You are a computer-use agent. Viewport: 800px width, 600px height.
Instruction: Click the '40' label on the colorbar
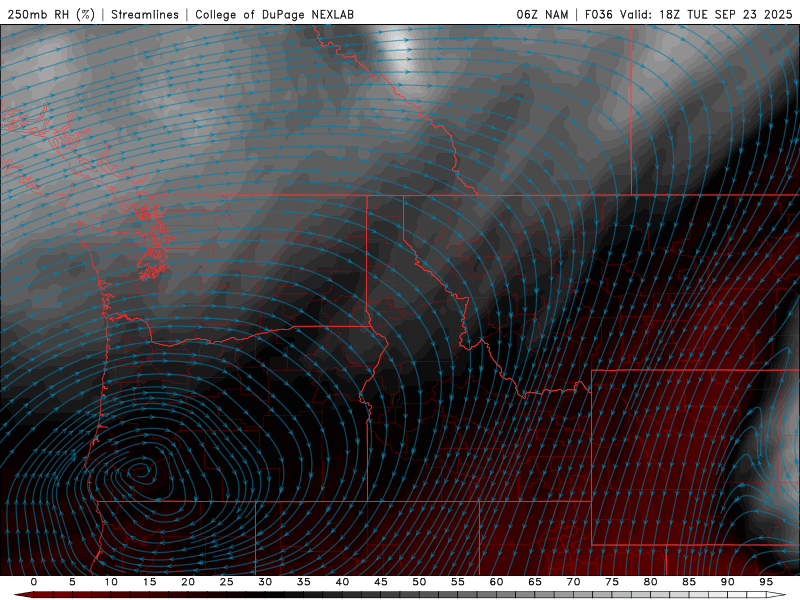point(342,582)
